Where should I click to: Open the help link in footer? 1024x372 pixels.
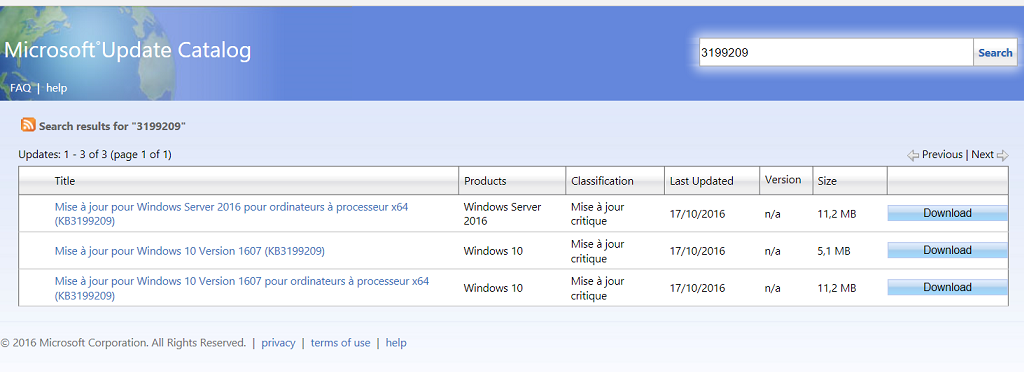pyautogui.click(x=396, y=343)
